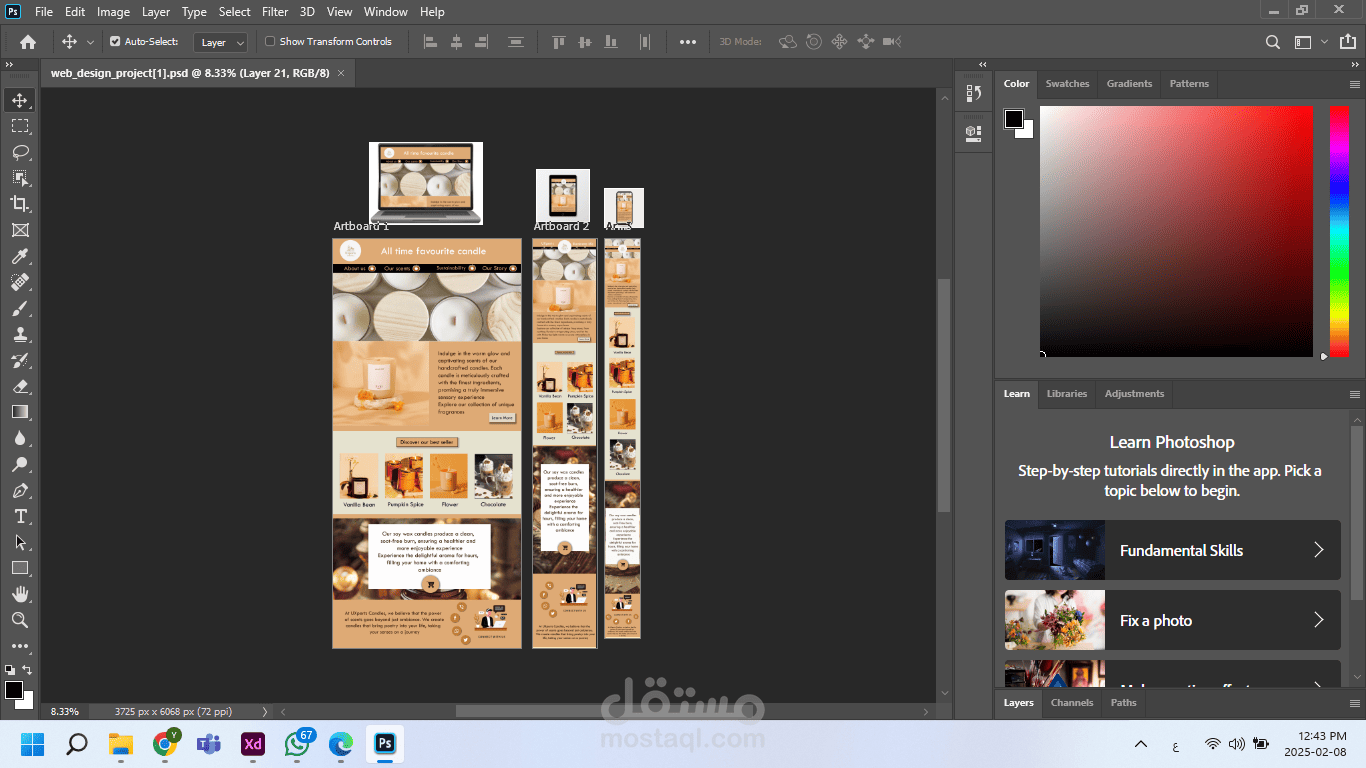This screenshot has height=768, width=1366.
Task: Pick the History Brush tool
Action: point(20,360)
